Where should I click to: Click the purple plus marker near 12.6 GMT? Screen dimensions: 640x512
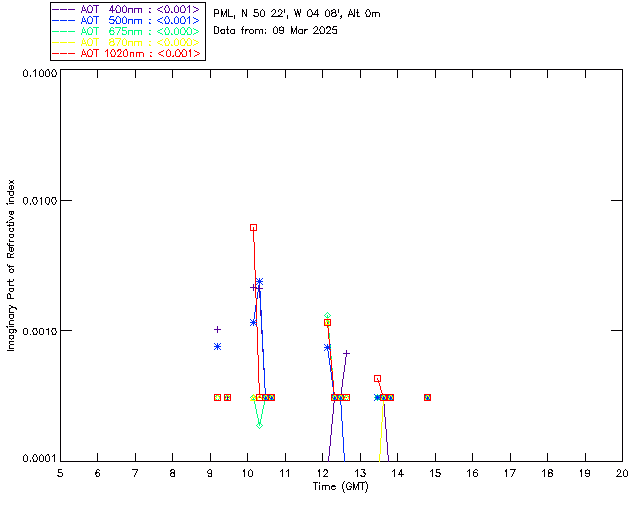pyautogui.click(x=347, y=354)
